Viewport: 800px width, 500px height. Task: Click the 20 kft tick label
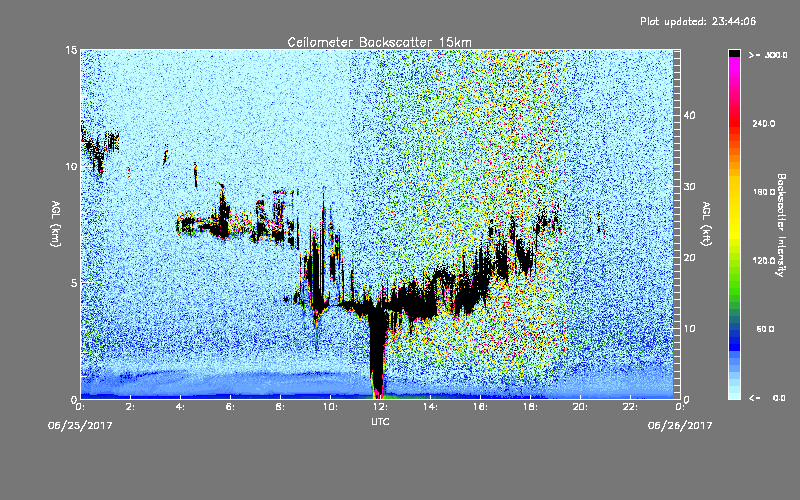coord(689,258)
